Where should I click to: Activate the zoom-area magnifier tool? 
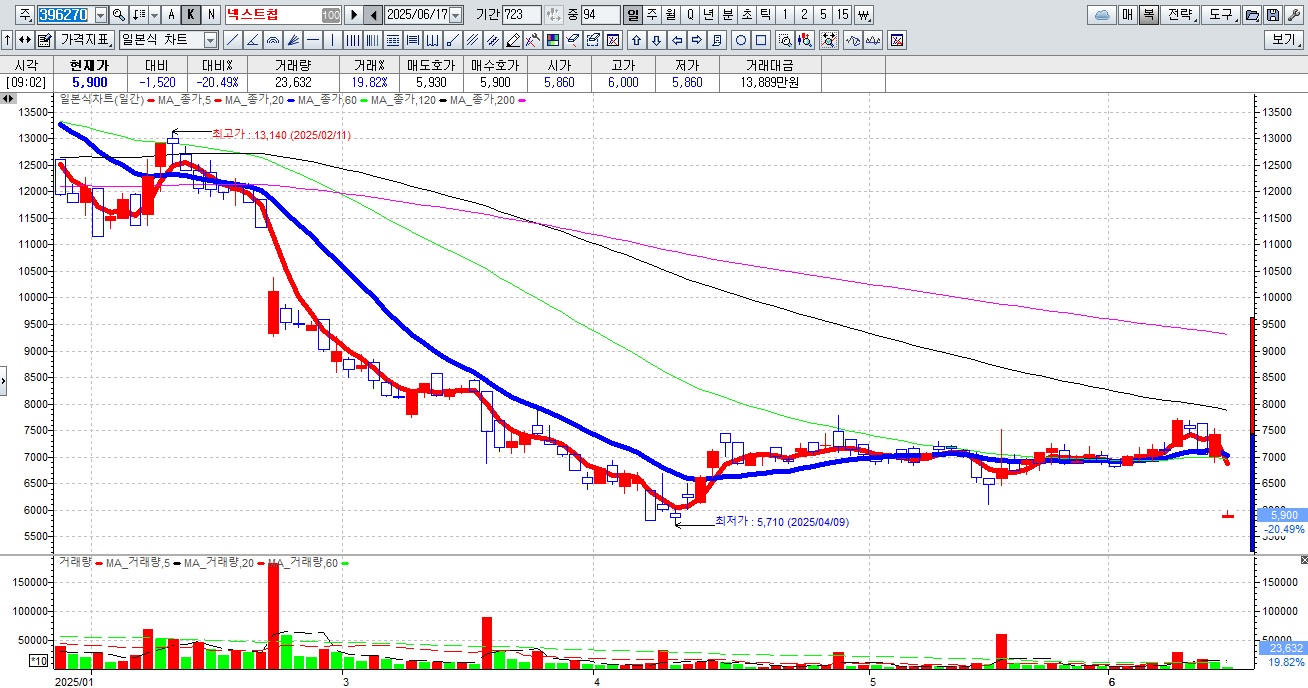point(785,40)
